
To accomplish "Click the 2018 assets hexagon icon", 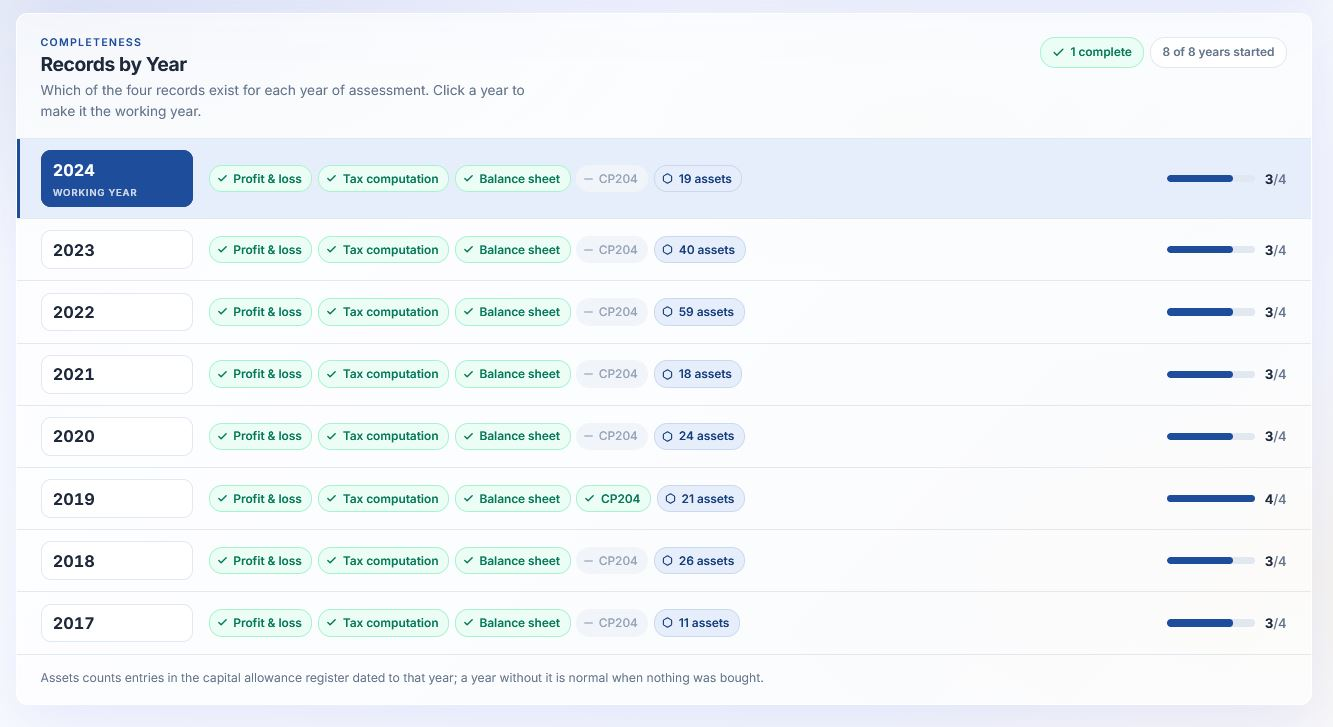I will coord(667,561).
